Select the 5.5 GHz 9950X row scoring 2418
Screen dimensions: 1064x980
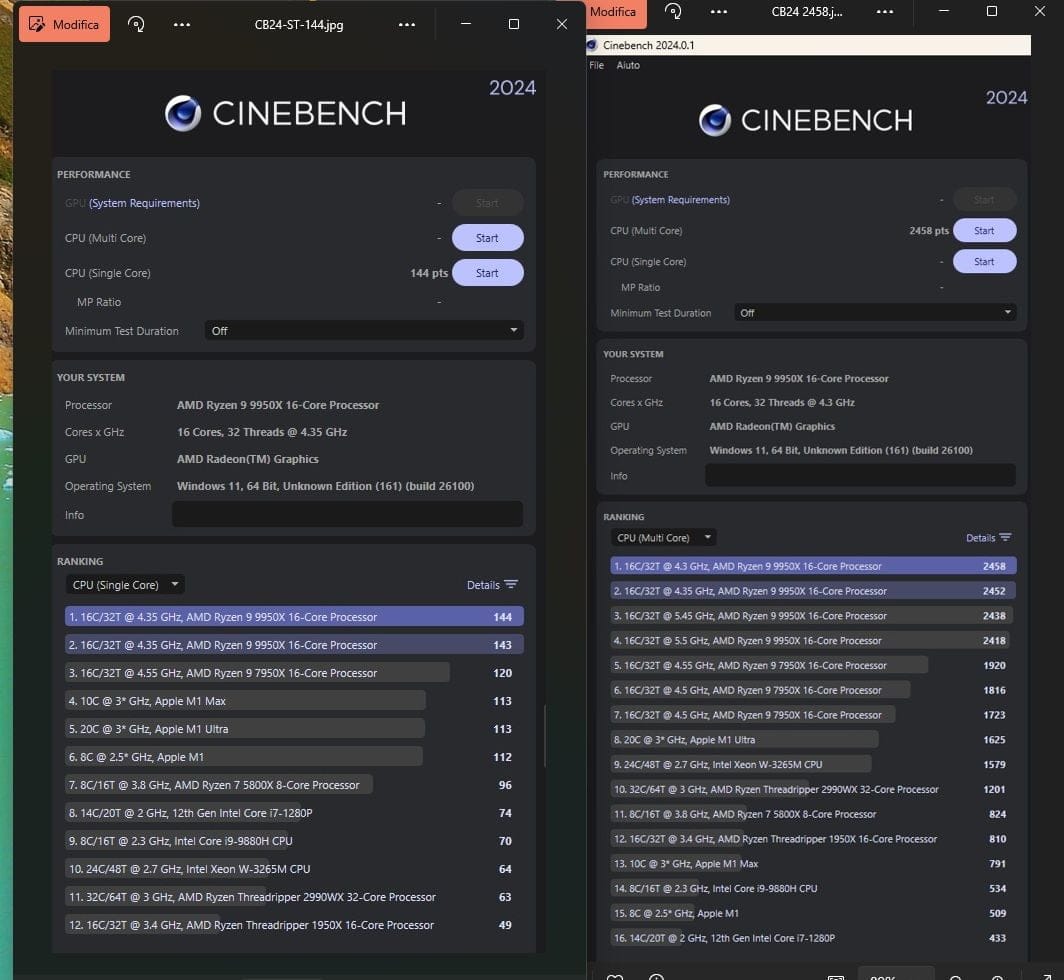[813, 641]
